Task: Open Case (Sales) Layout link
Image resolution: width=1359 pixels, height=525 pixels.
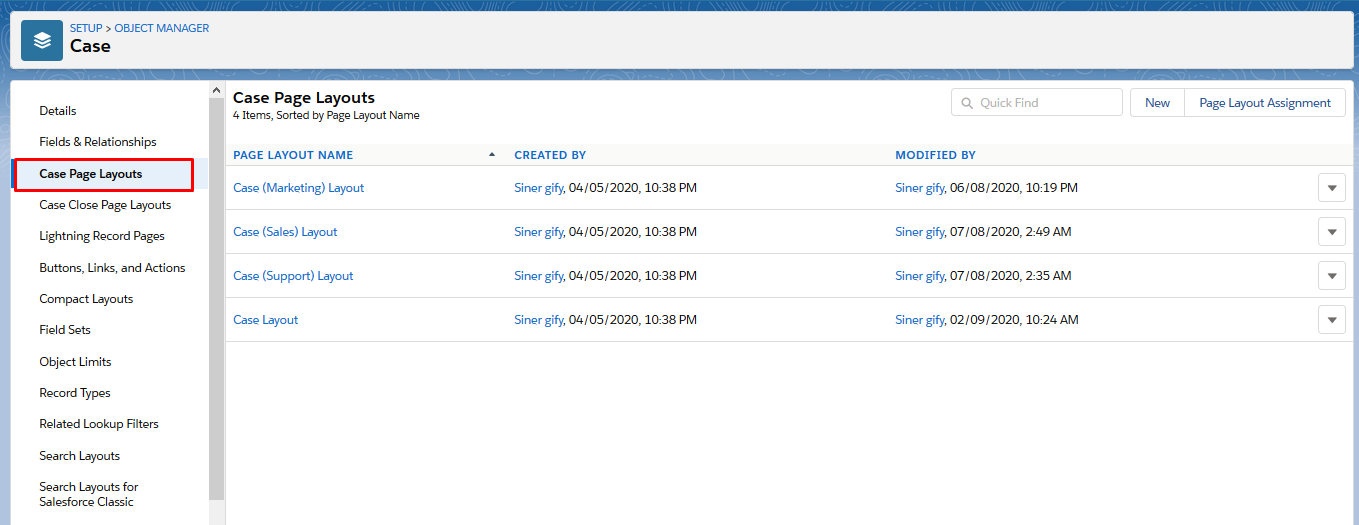Action: [x=285, y=232]
